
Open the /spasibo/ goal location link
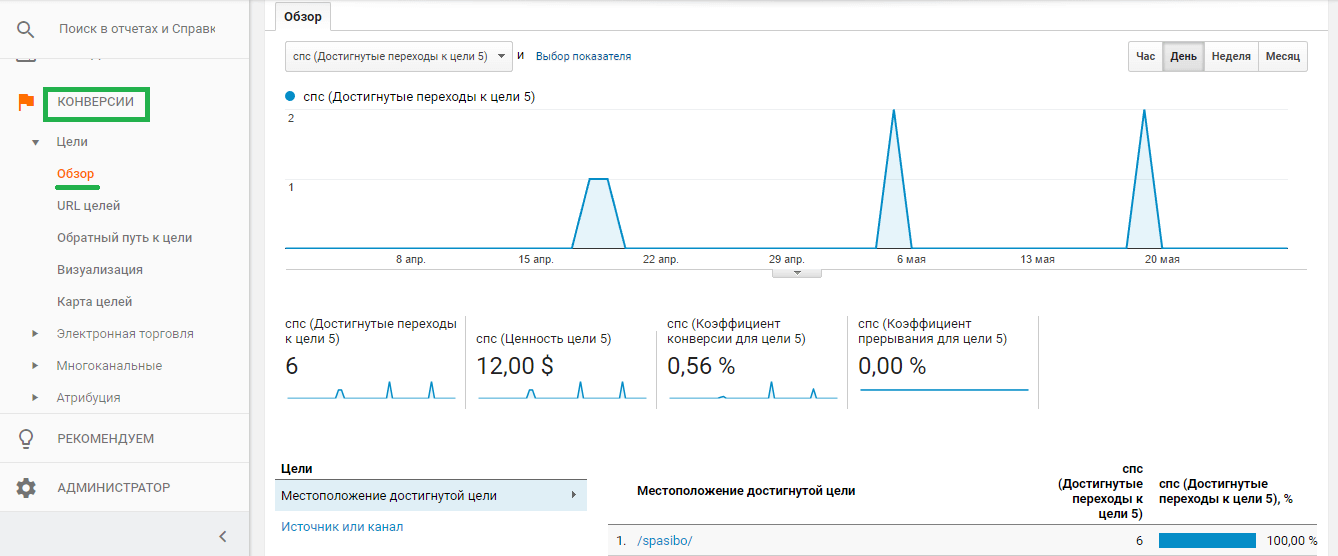pyautogui.click(x=664, y=541)
